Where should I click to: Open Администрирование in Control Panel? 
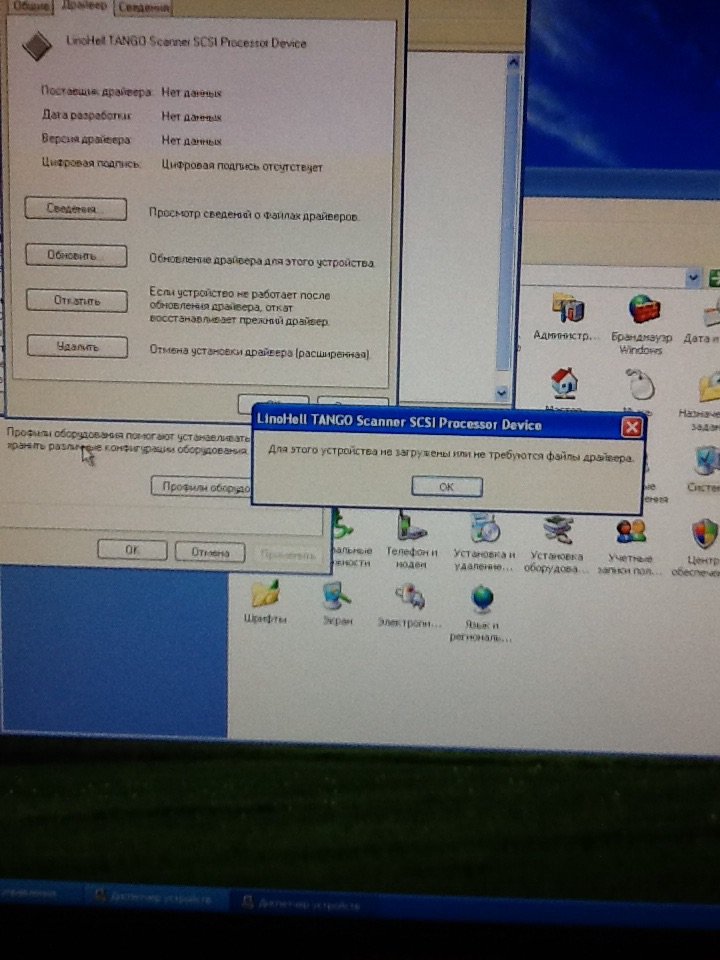point(566,317)
